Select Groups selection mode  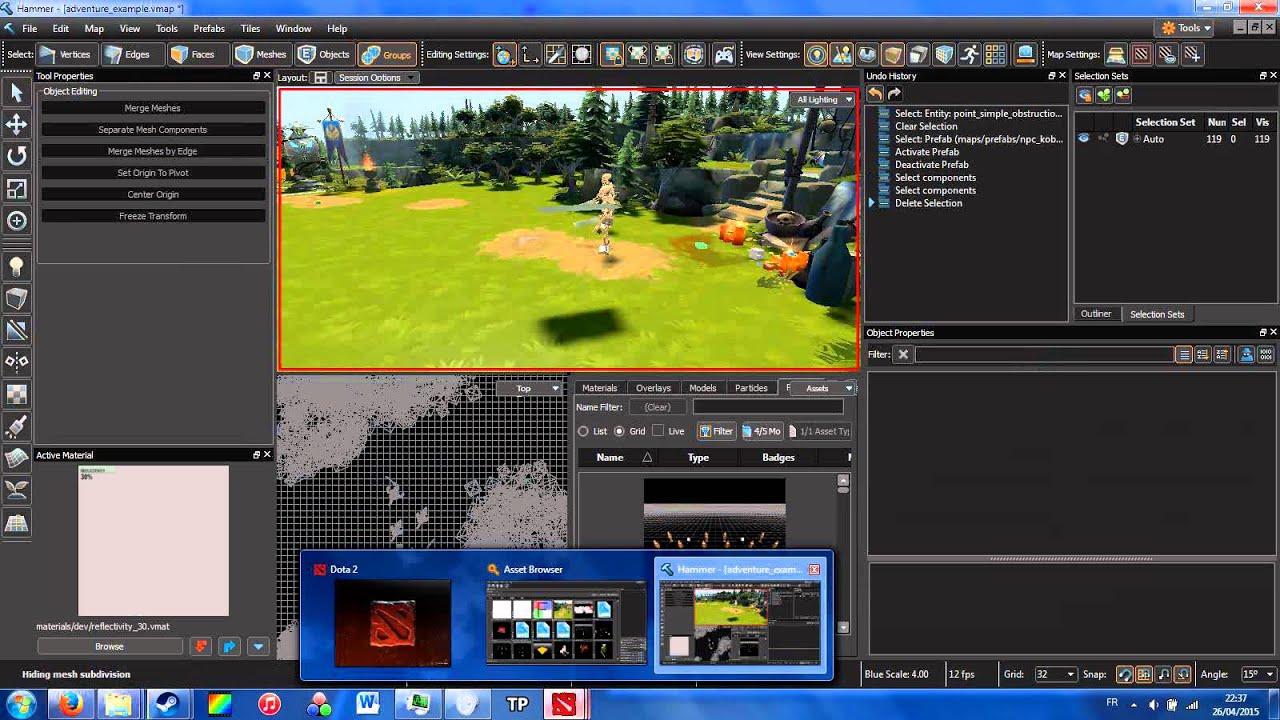coord(386,54)
